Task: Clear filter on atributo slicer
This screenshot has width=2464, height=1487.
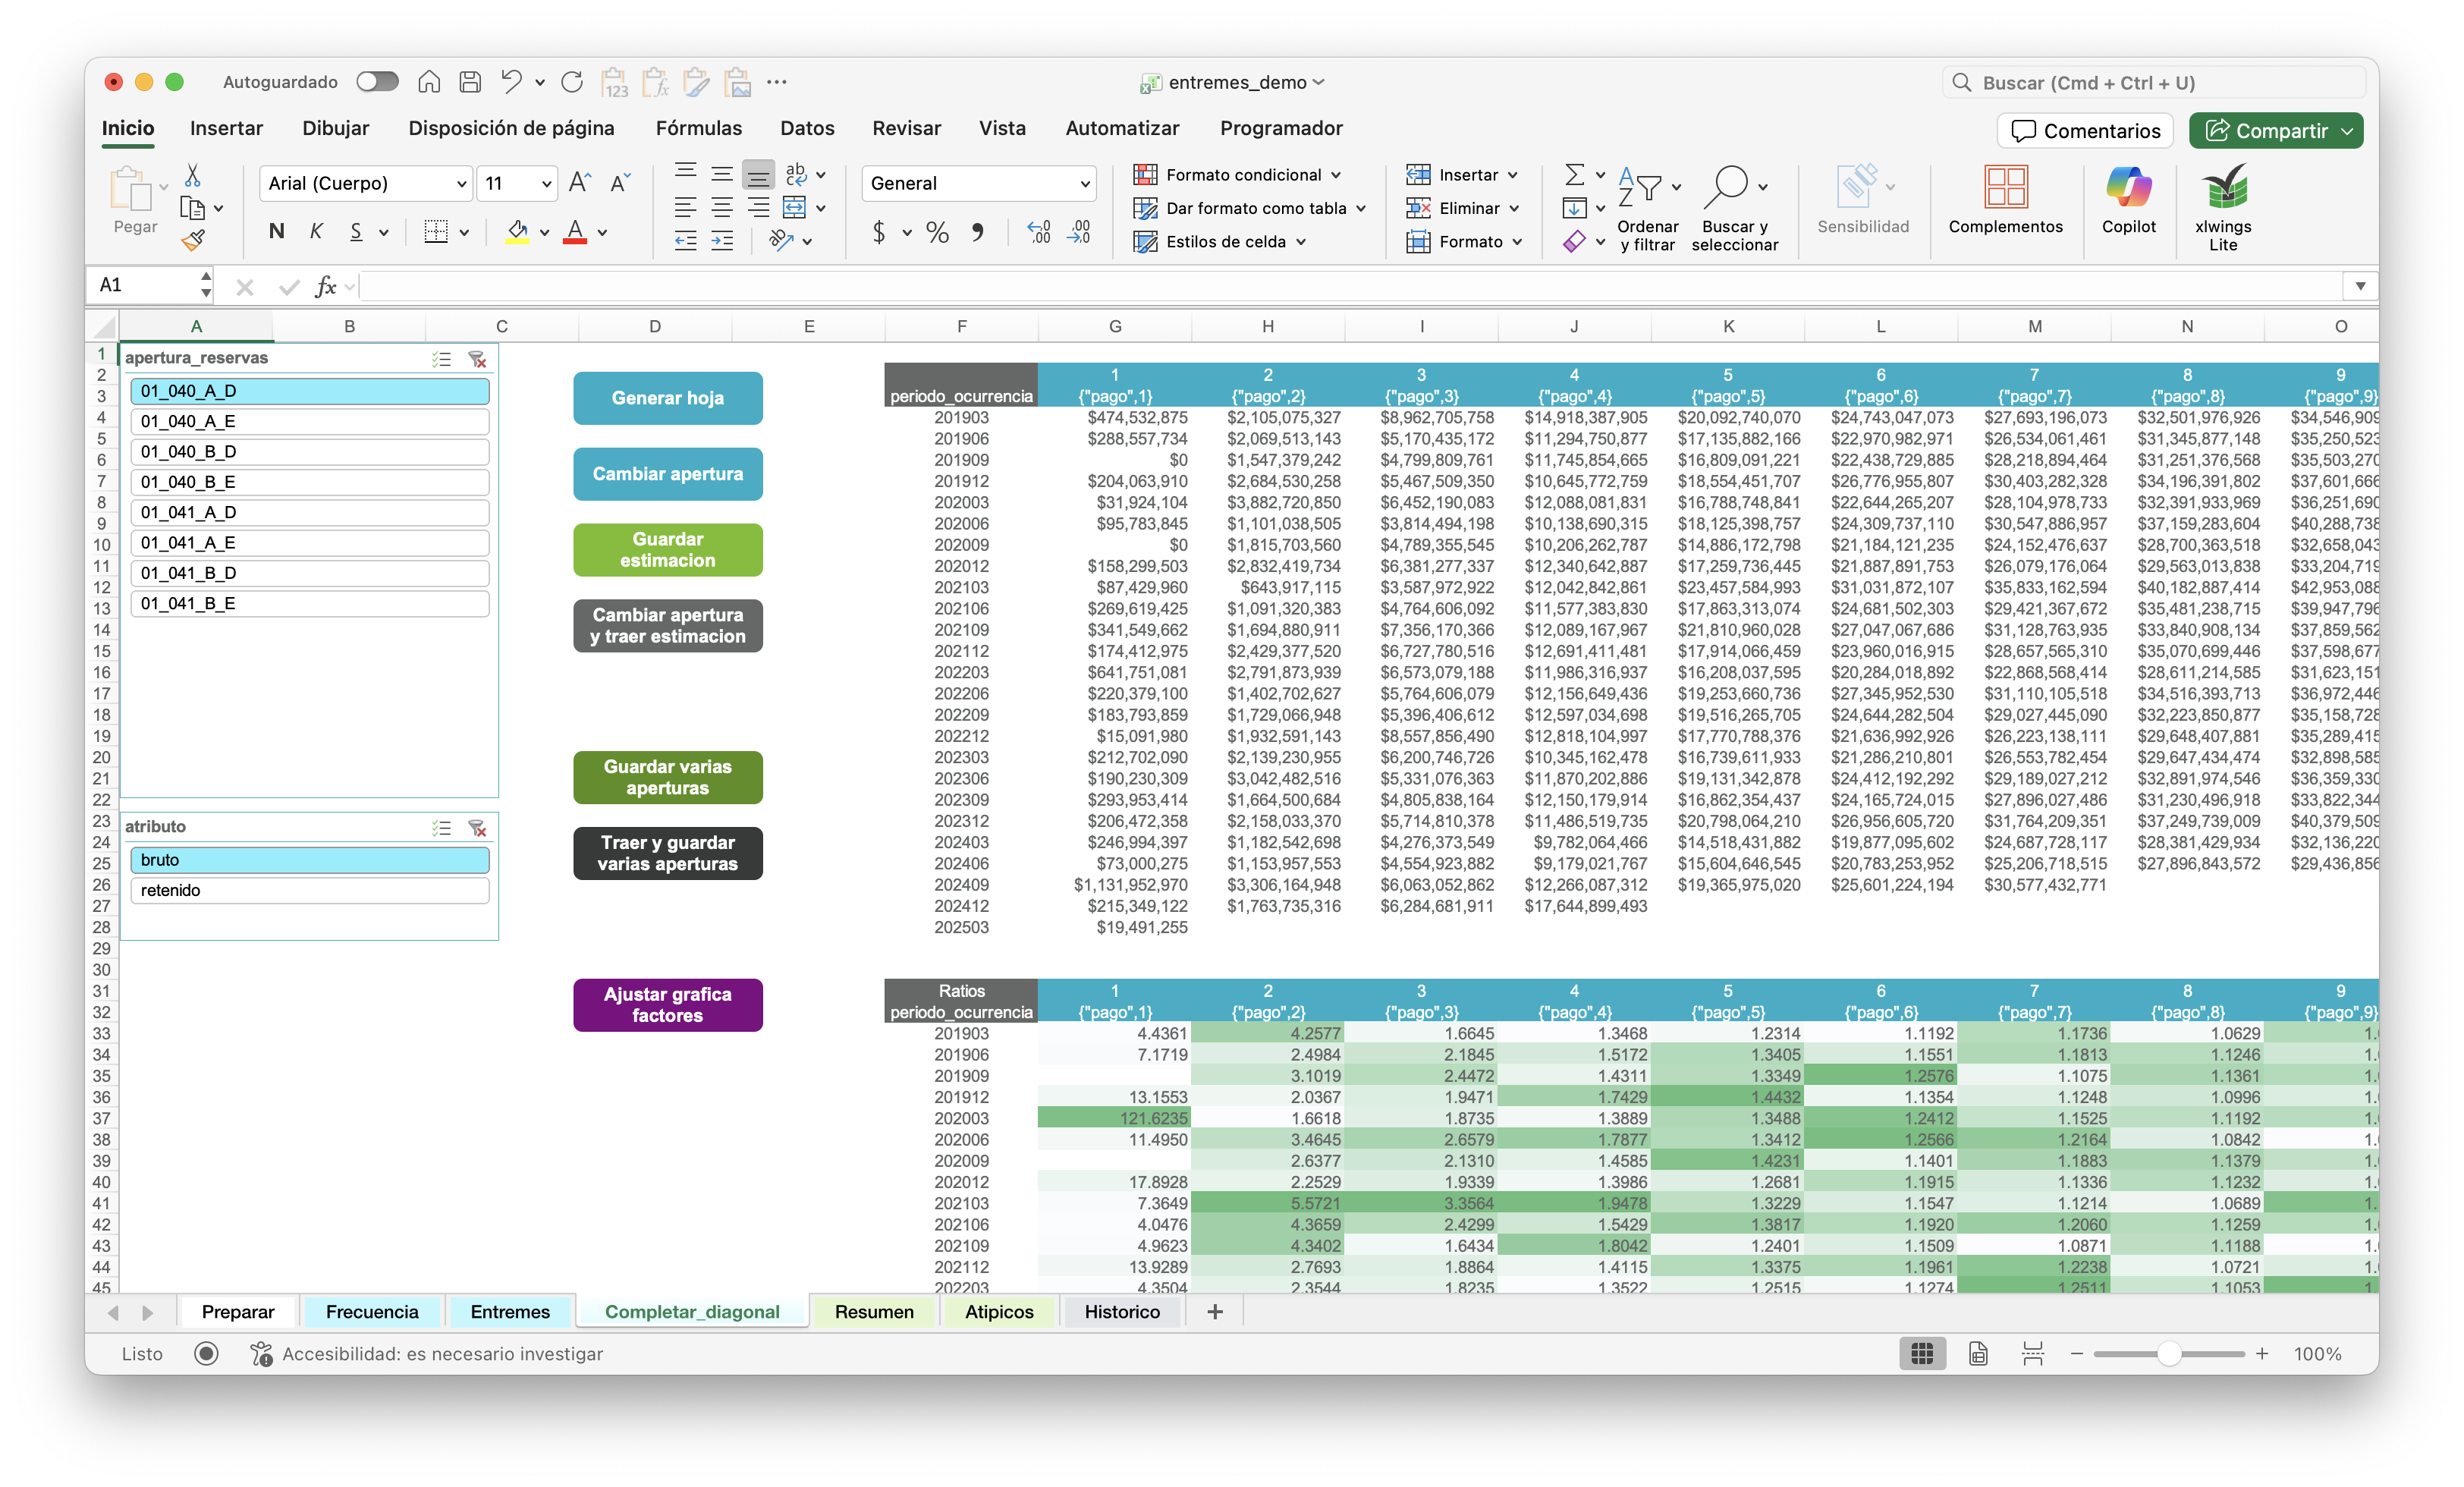Action: pyautogui.click(x=477, y=828)
